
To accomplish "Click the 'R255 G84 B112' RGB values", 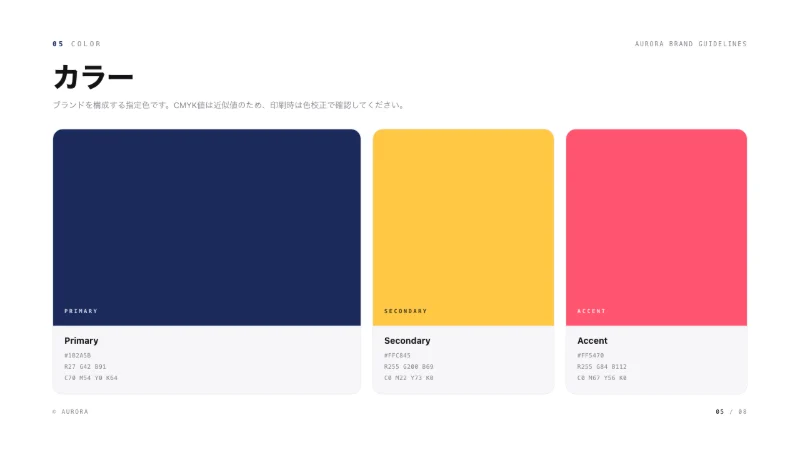I will [602, 367].
